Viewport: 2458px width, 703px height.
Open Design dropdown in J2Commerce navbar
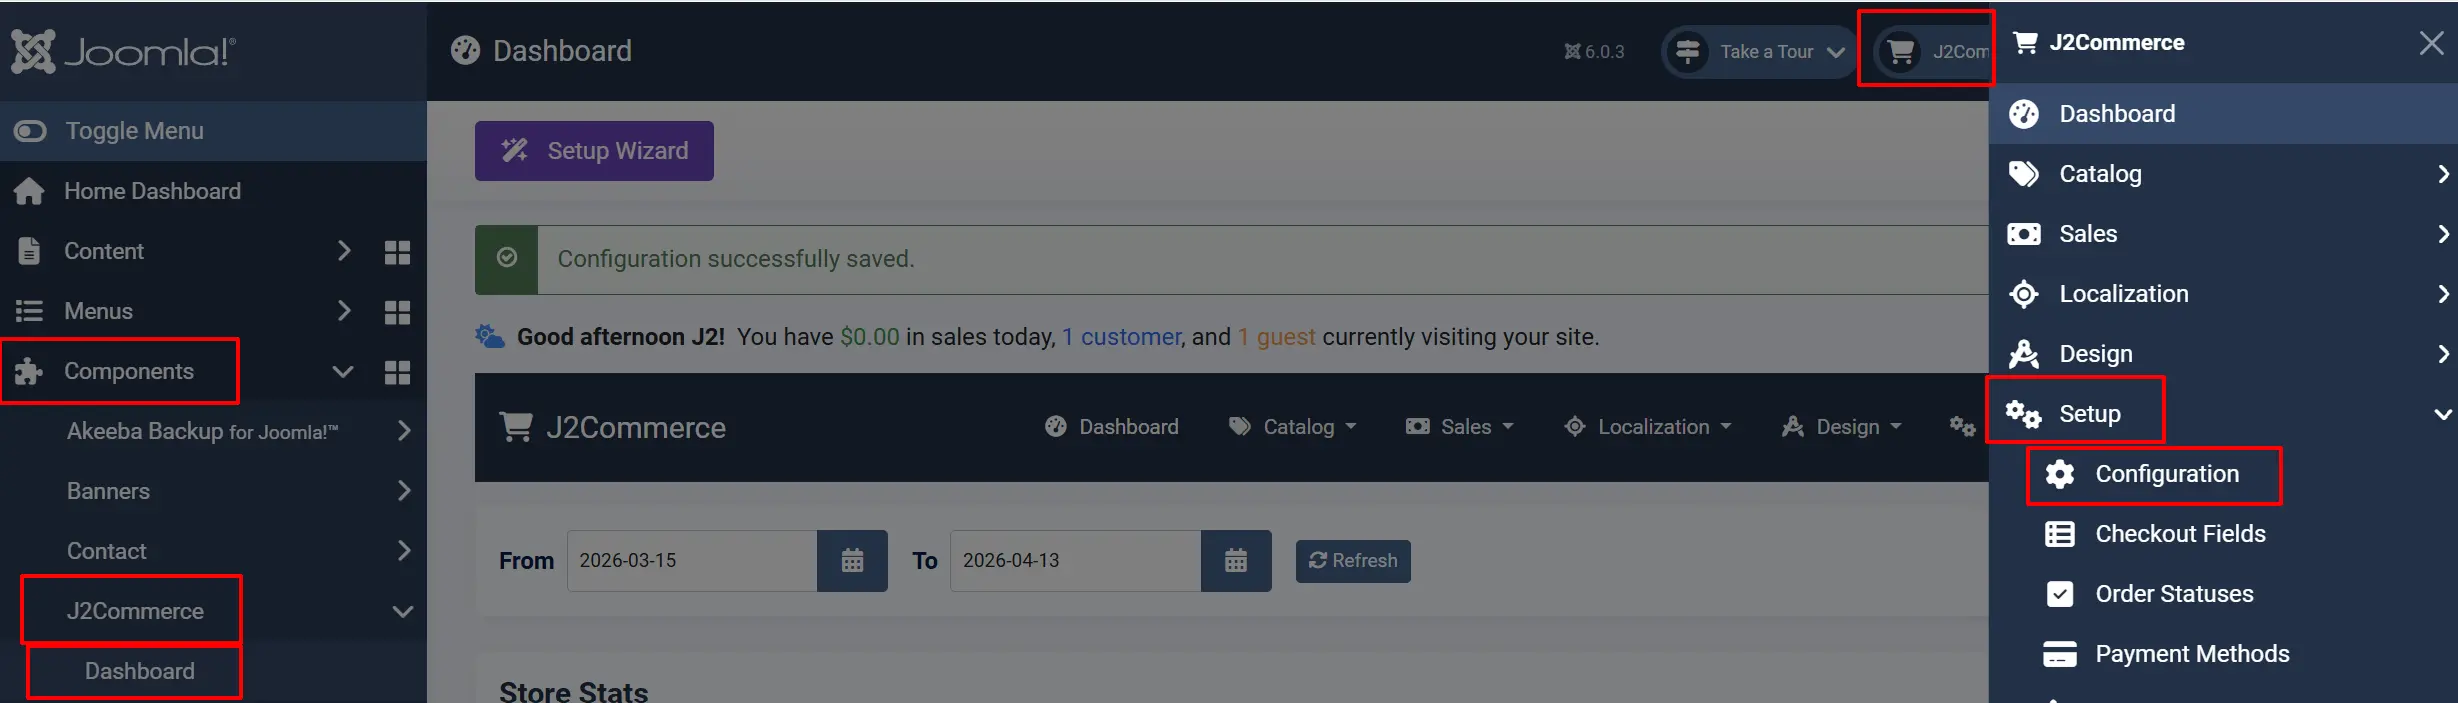click(1841, 427)
